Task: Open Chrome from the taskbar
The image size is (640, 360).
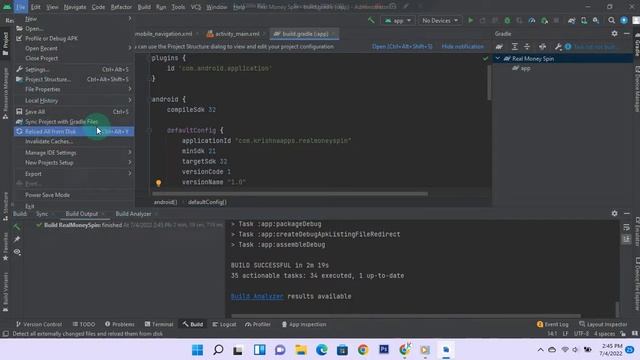Action: point(363,350)
